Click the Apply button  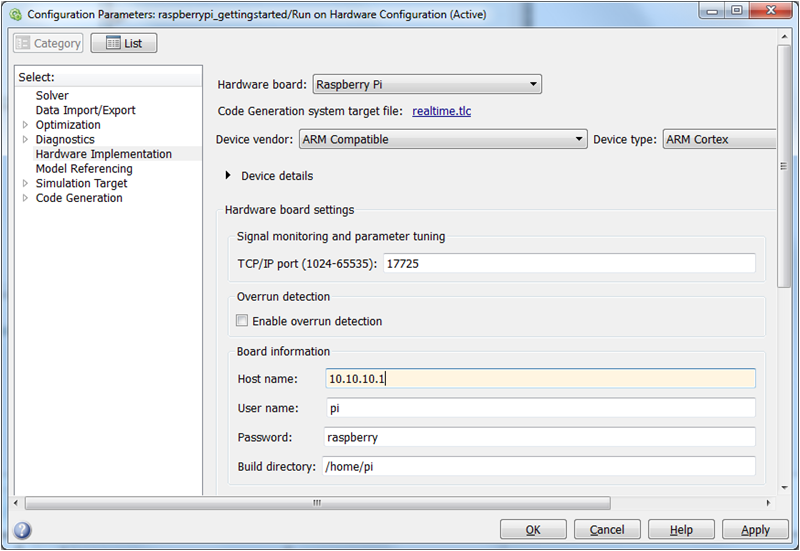755,530
